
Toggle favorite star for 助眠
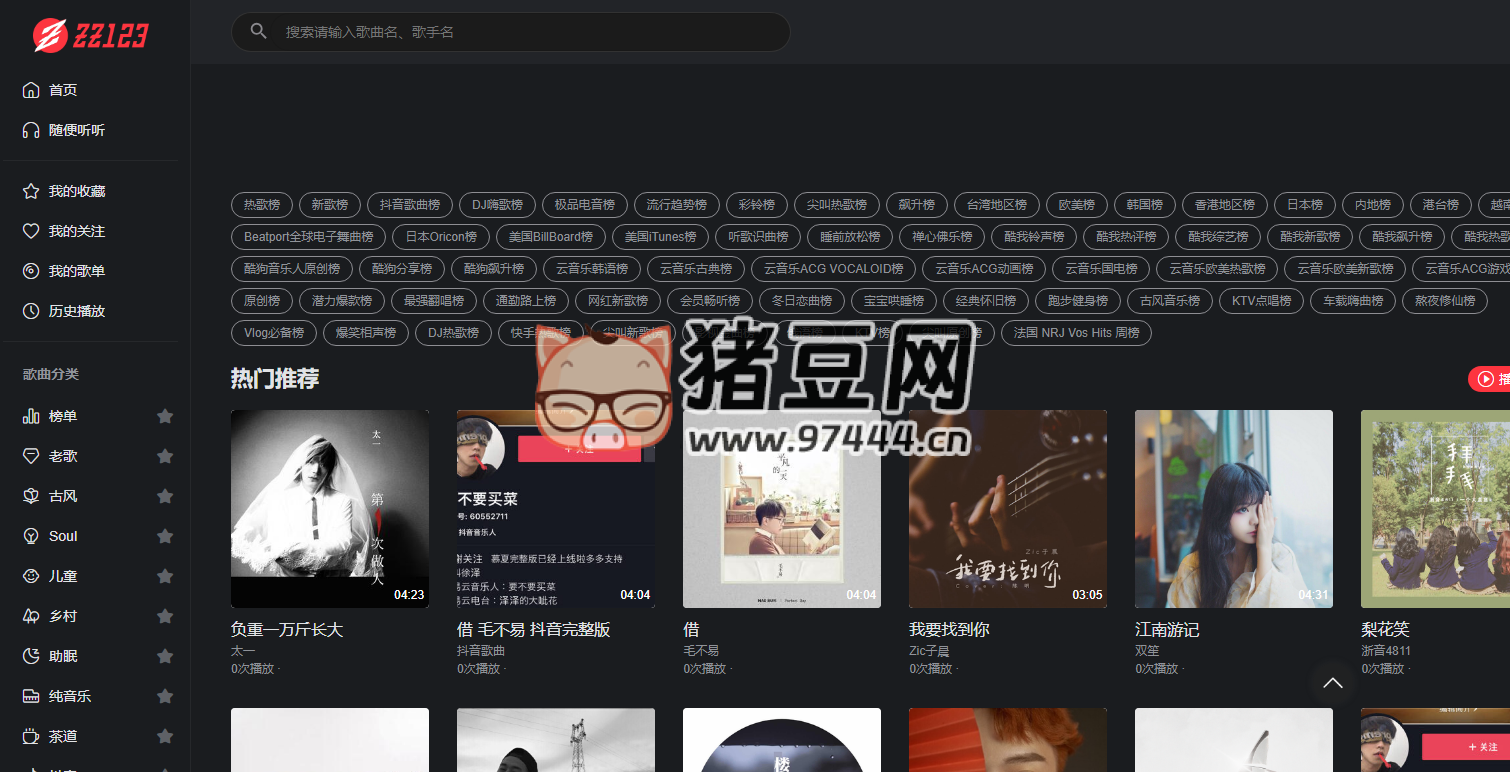[x=165, y=656]
